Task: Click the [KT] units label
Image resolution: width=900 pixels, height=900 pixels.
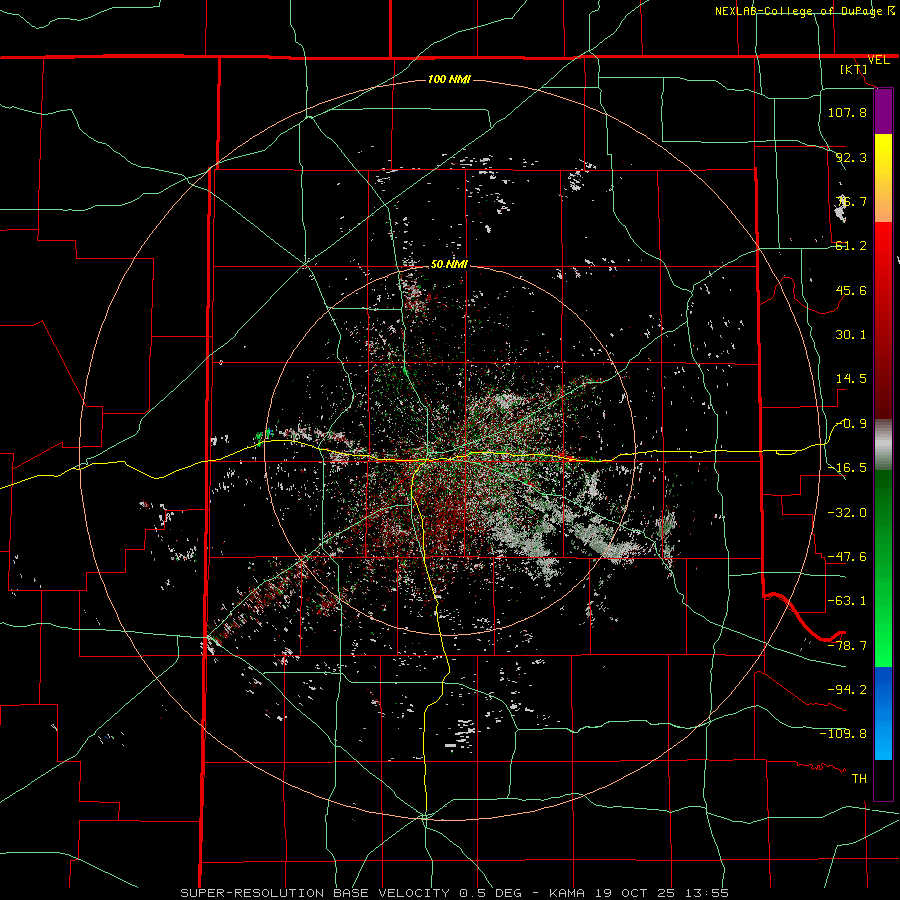Action: (x=854, y=69)
